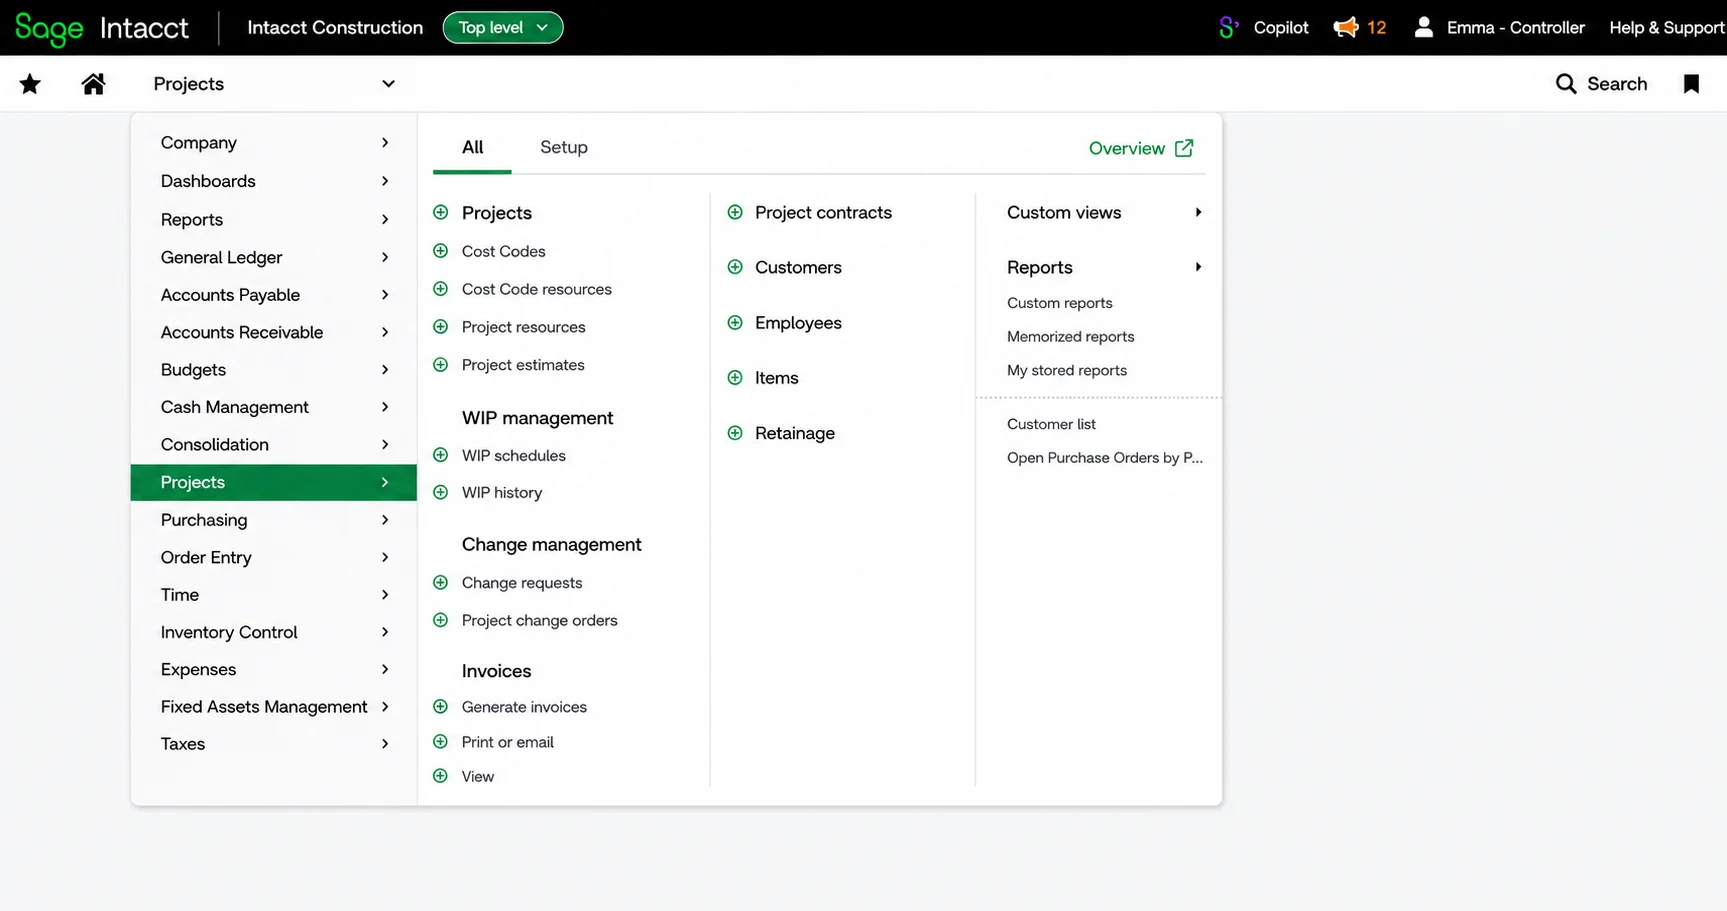1727x911 pixels.
Task: Click the highlighted Projects module row
Action: pos(273,482)
